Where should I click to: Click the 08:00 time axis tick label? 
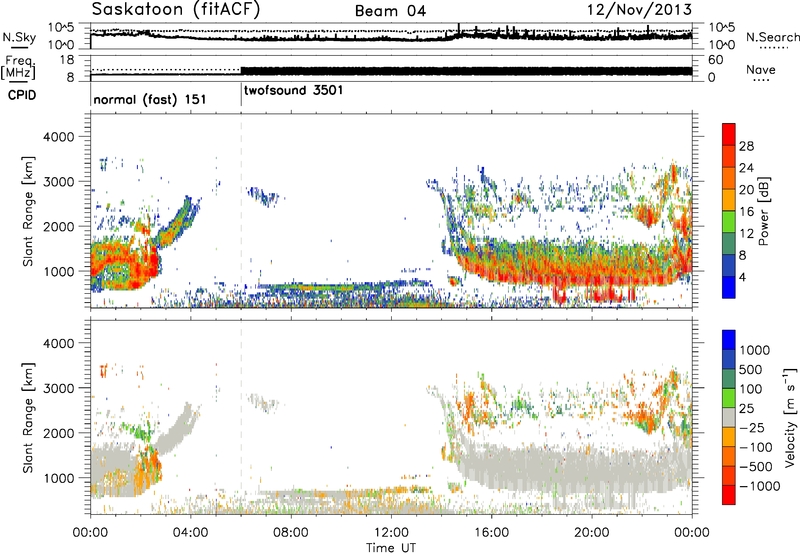pyautogui.click(x=291, y=533)
